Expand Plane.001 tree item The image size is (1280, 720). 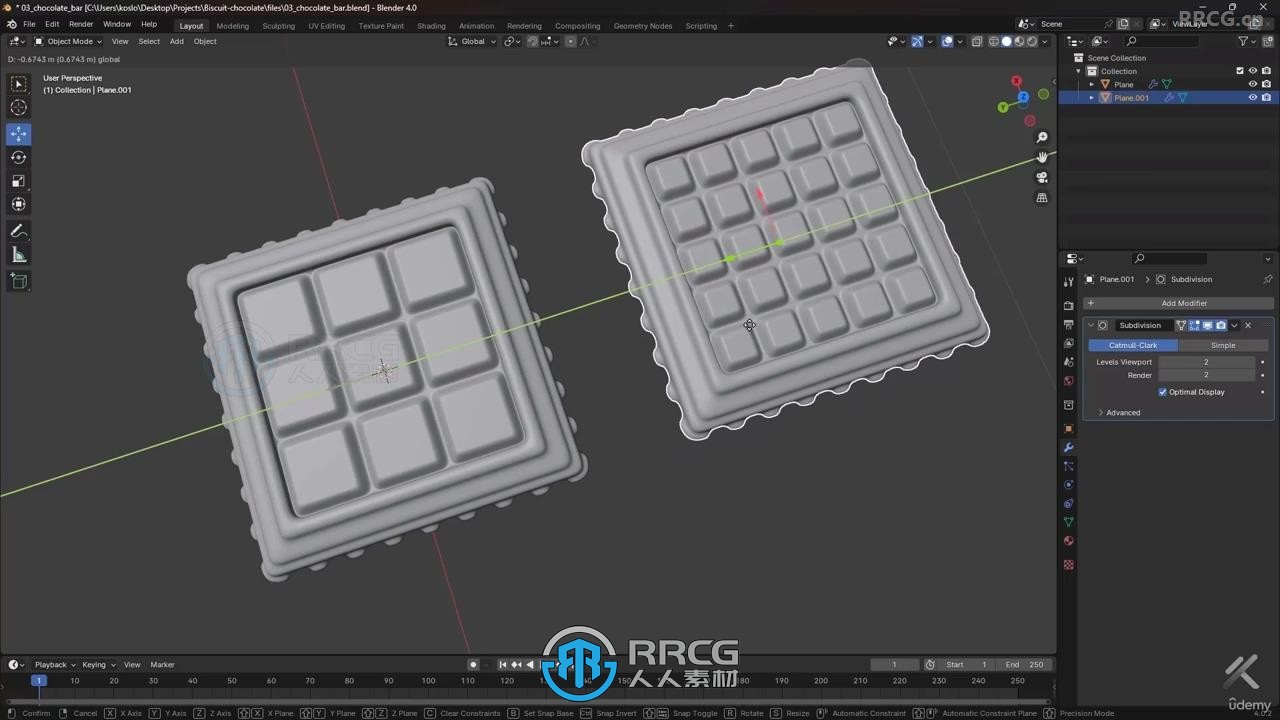[x=1092, y=97]
